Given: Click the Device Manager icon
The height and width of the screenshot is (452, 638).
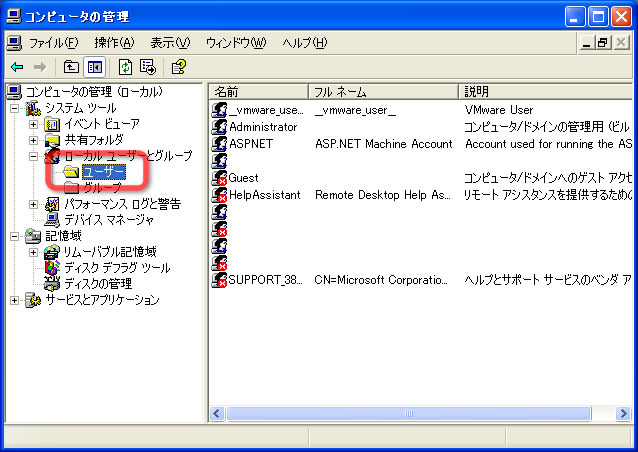Looking at the screenshot, I should coord(52,220).
